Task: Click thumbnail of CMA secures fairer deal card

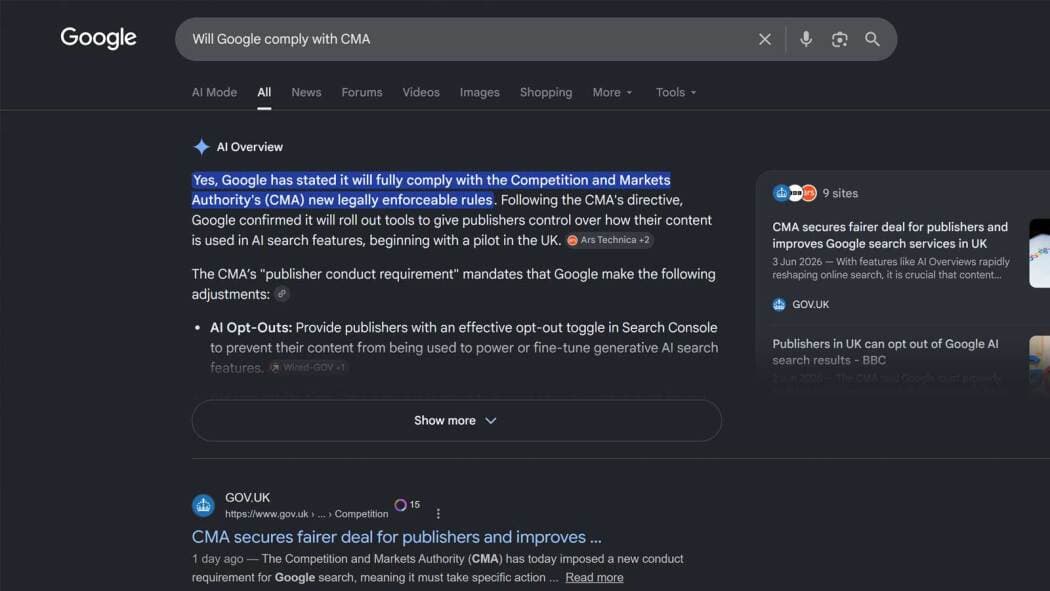Action: tap(1039, 253)
